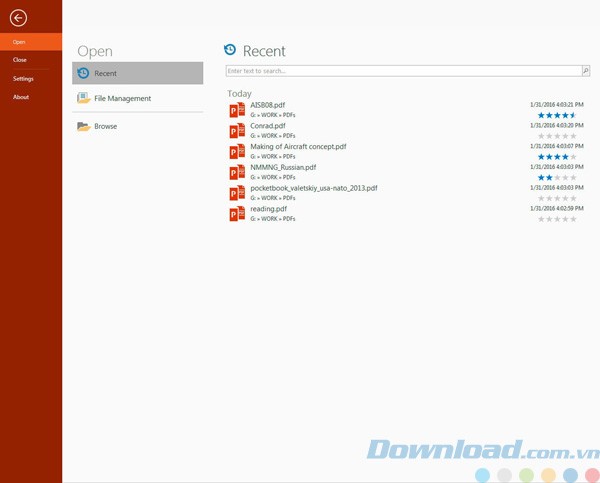Set the star rating for Conrad.pdf
The height and width of the screenshot is (483, 600).
click(557, 136)
